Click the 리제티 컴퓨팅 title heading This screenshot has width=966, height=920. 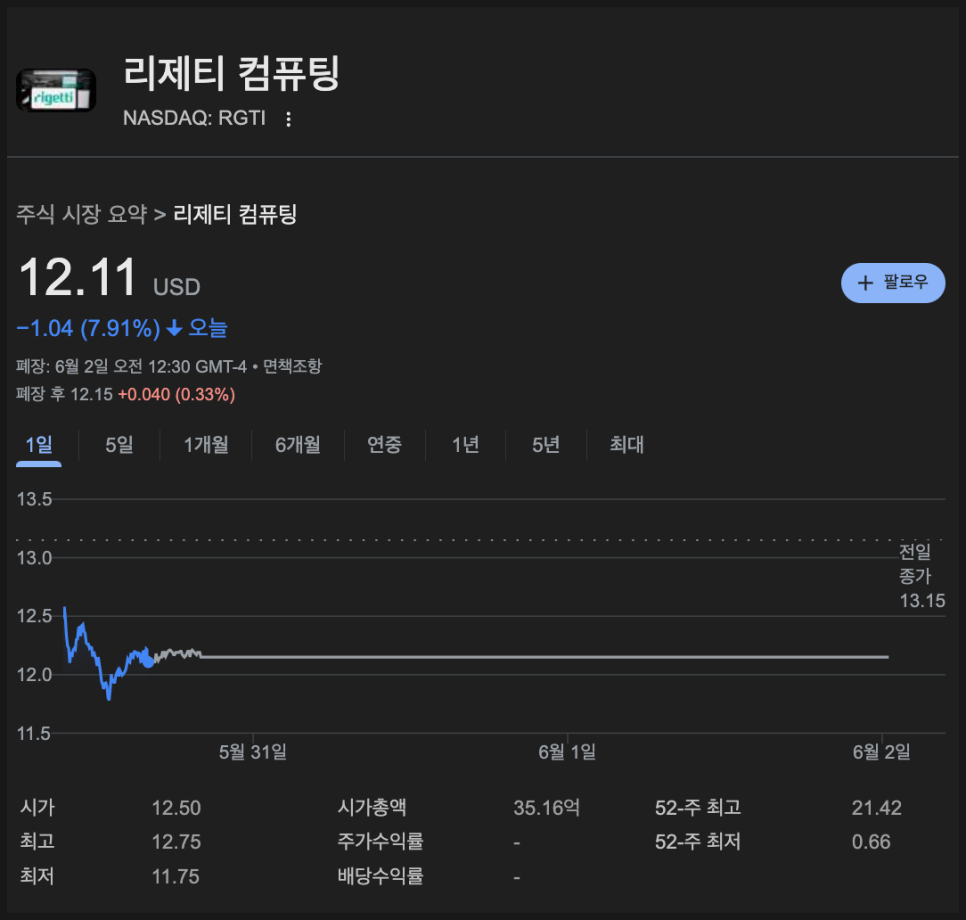tap(232, 73)
